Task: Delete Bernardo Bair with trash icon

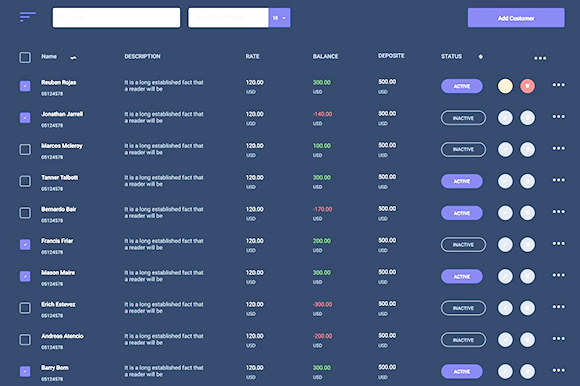Action: 527,213
